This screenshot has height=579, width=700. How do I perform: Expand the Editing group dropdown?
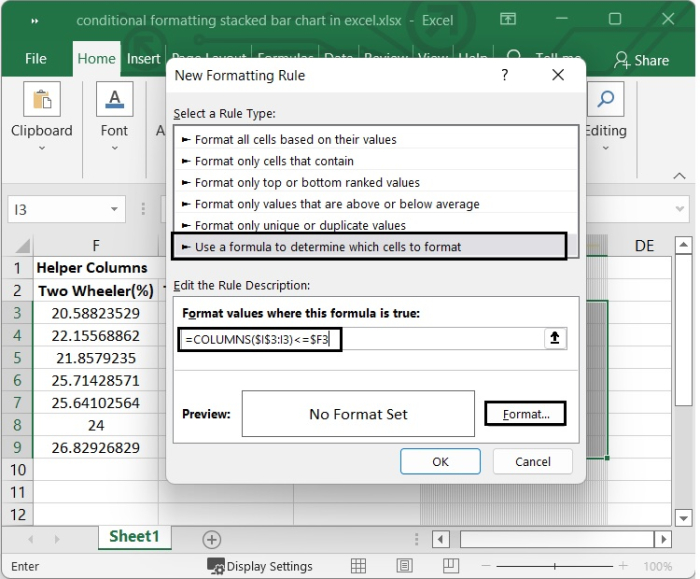tap(605, 148)
